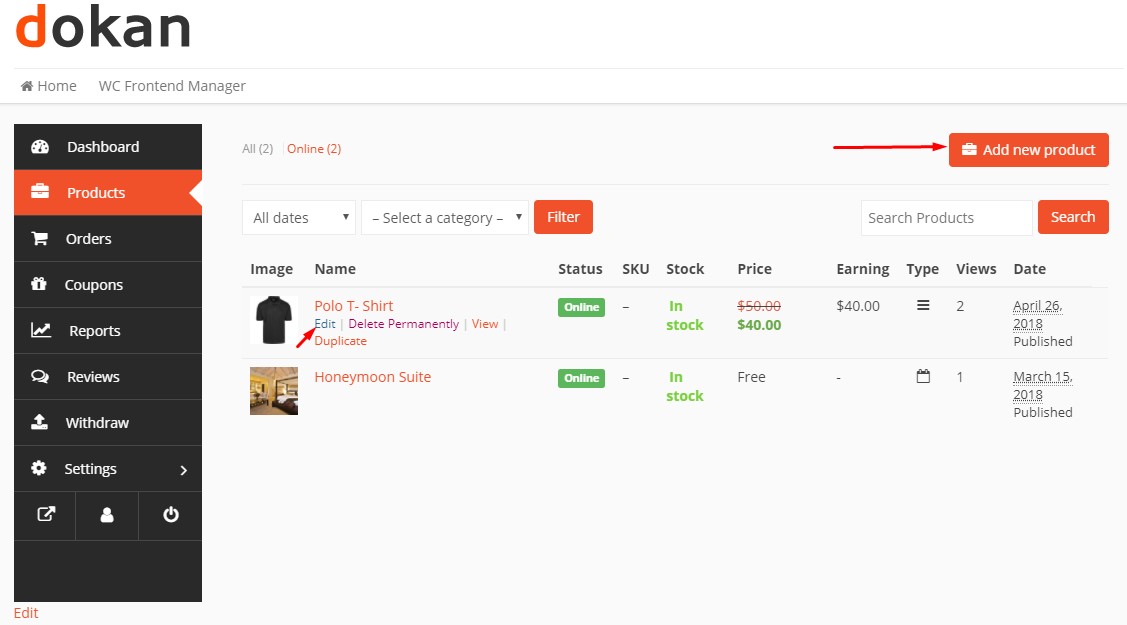Screen dimensions: 1127x625
Task: Click the Settings gear icon
Action: 39,468
